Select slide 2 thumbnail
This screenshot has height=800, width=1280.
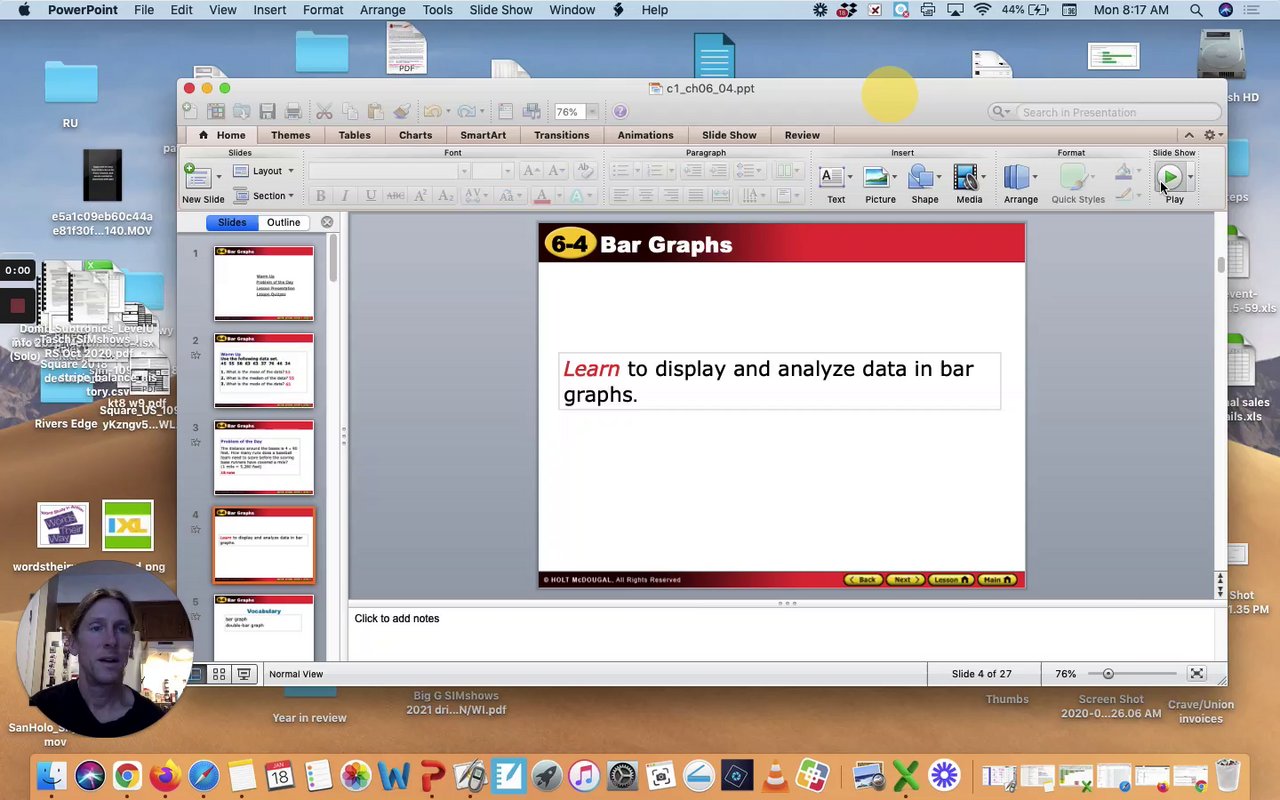[x=264, y=371]
